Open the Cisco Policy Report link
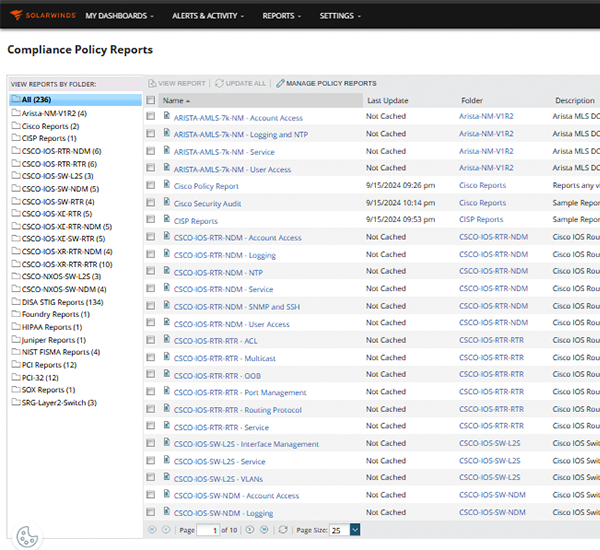The height and width of the screenshot is (550, 600). tap(206, 186)
